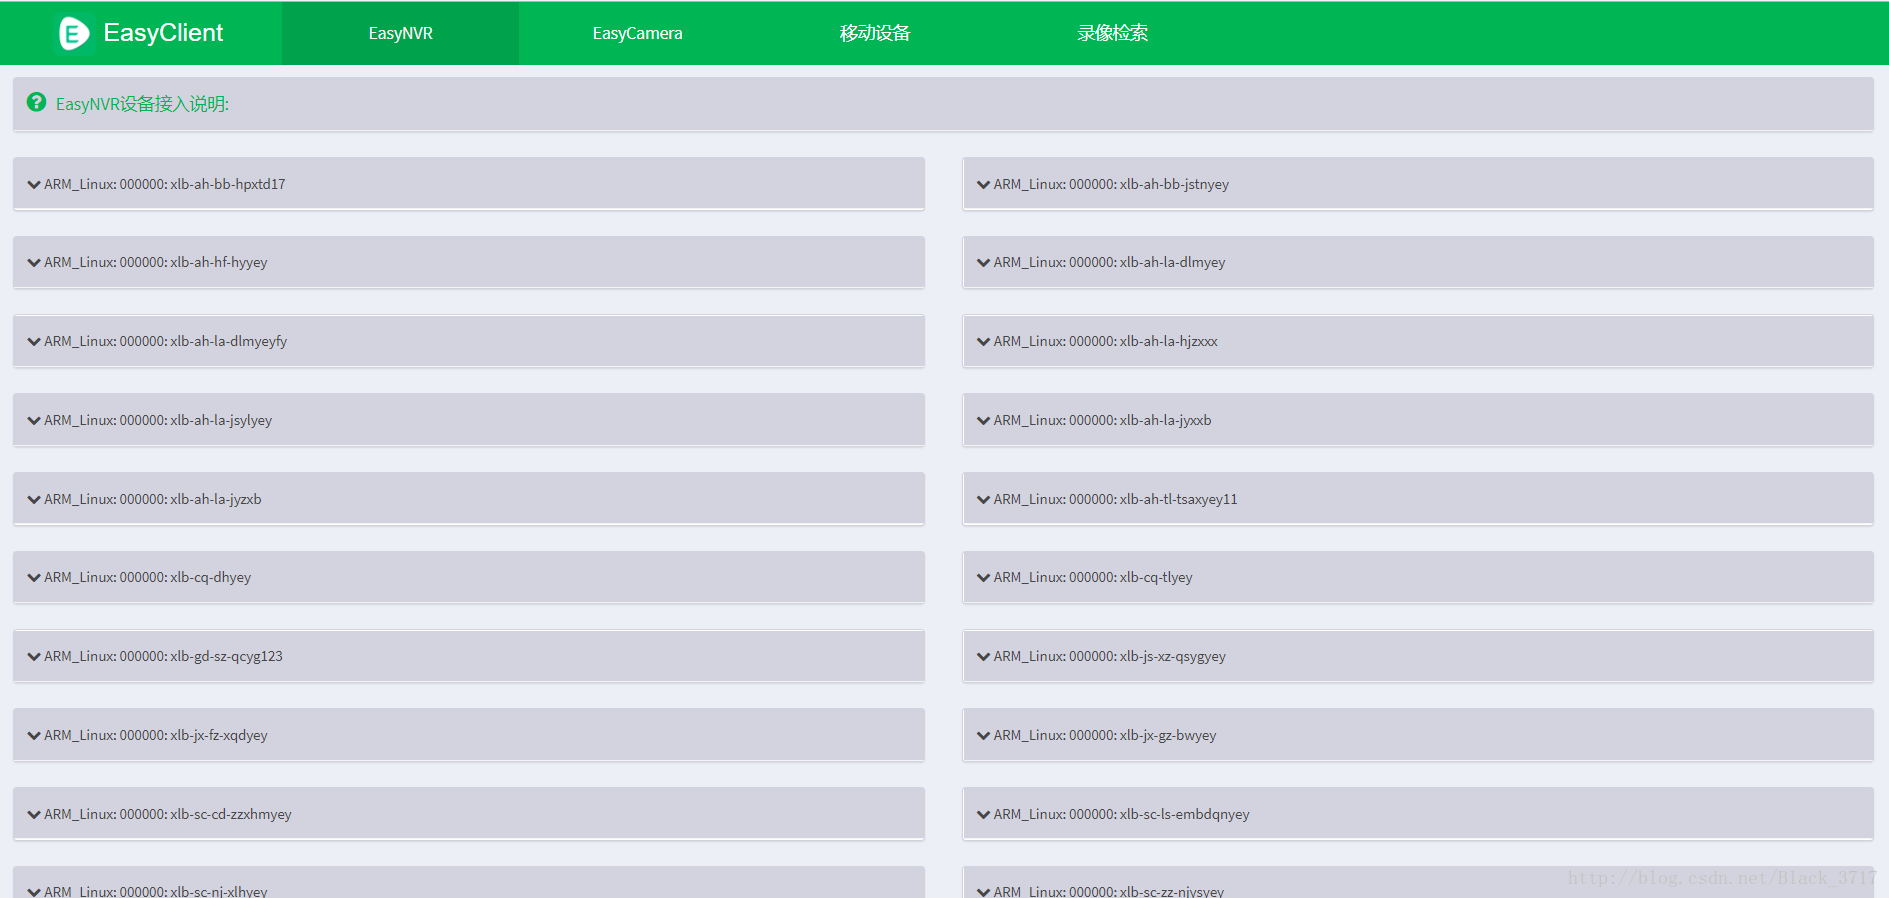Select device text xlb-cq-dhyey

pos(211,577)
